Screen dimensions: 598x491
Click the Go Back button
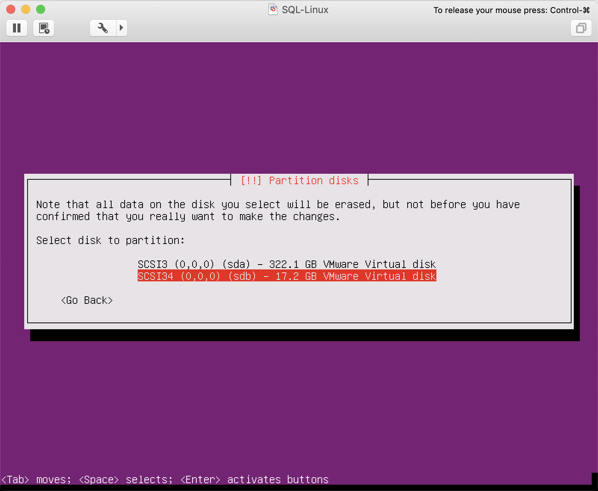[87, 300]
